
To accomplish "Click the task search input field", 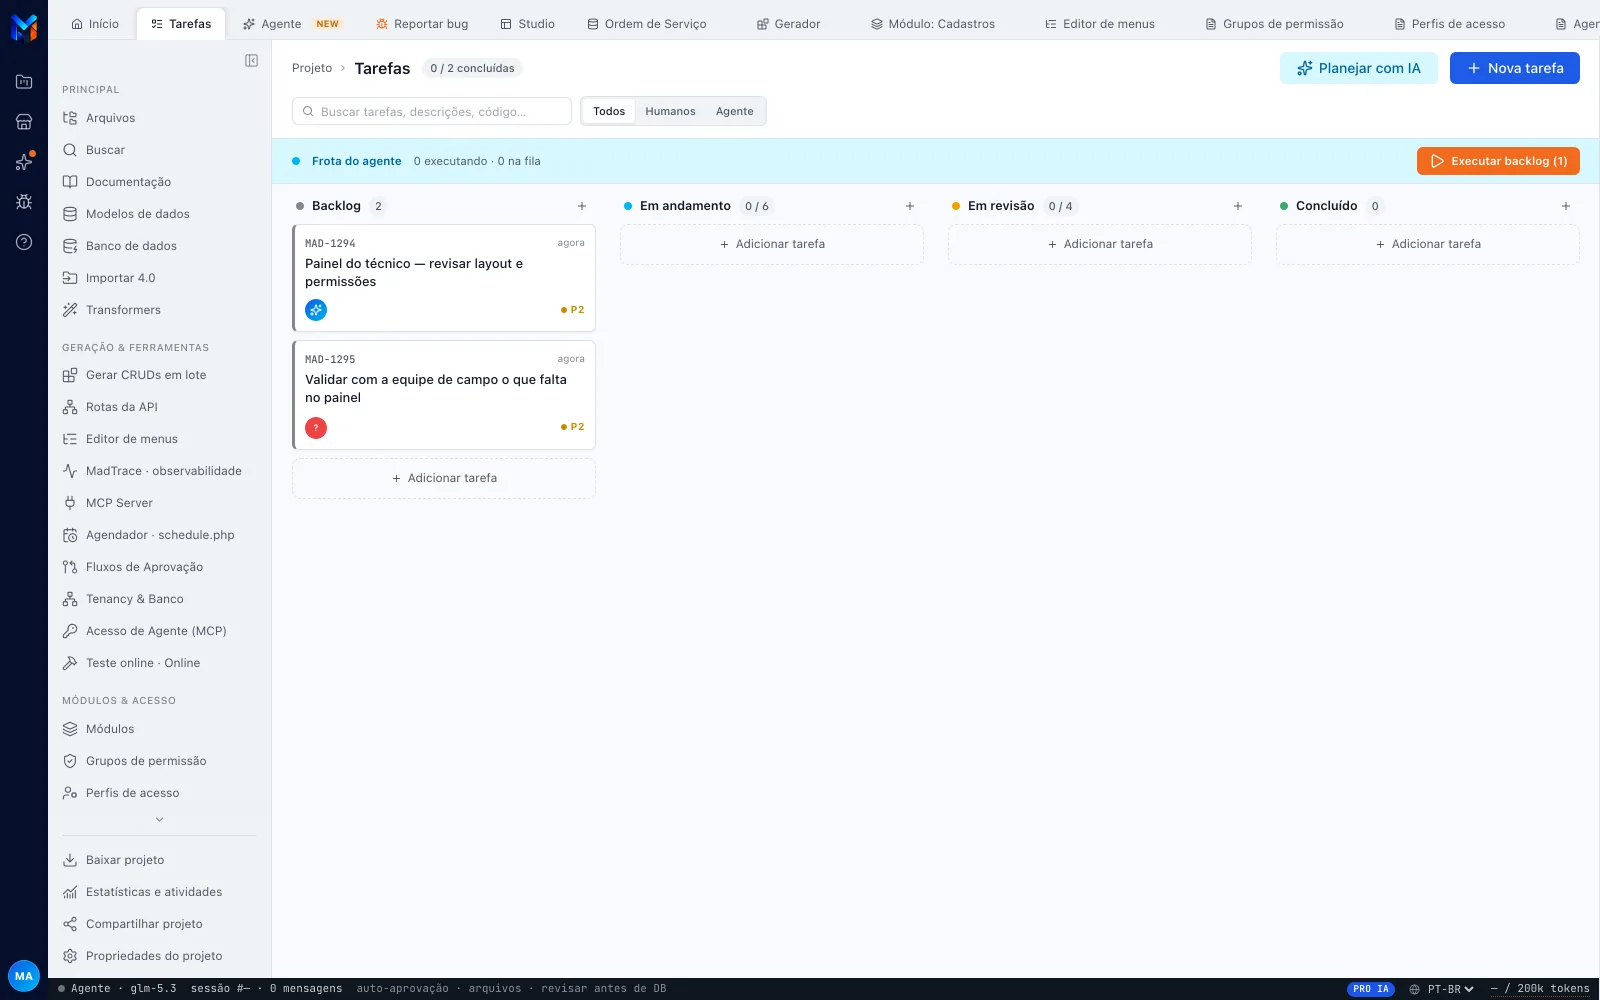I will click(x=432, y=111).
